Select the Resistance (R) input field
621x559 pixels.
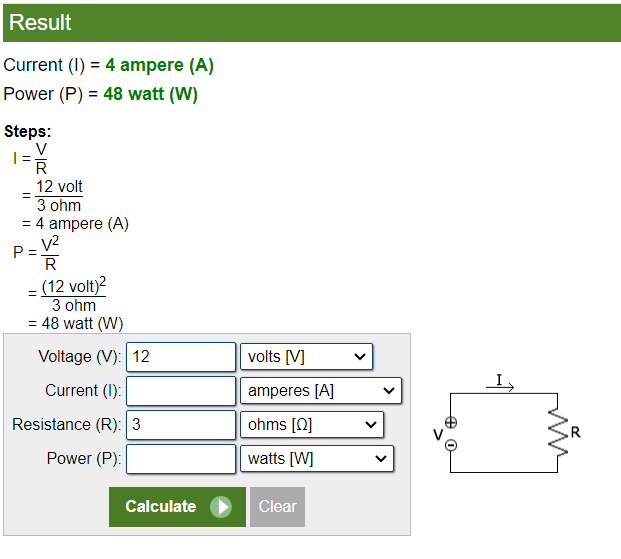181,425
